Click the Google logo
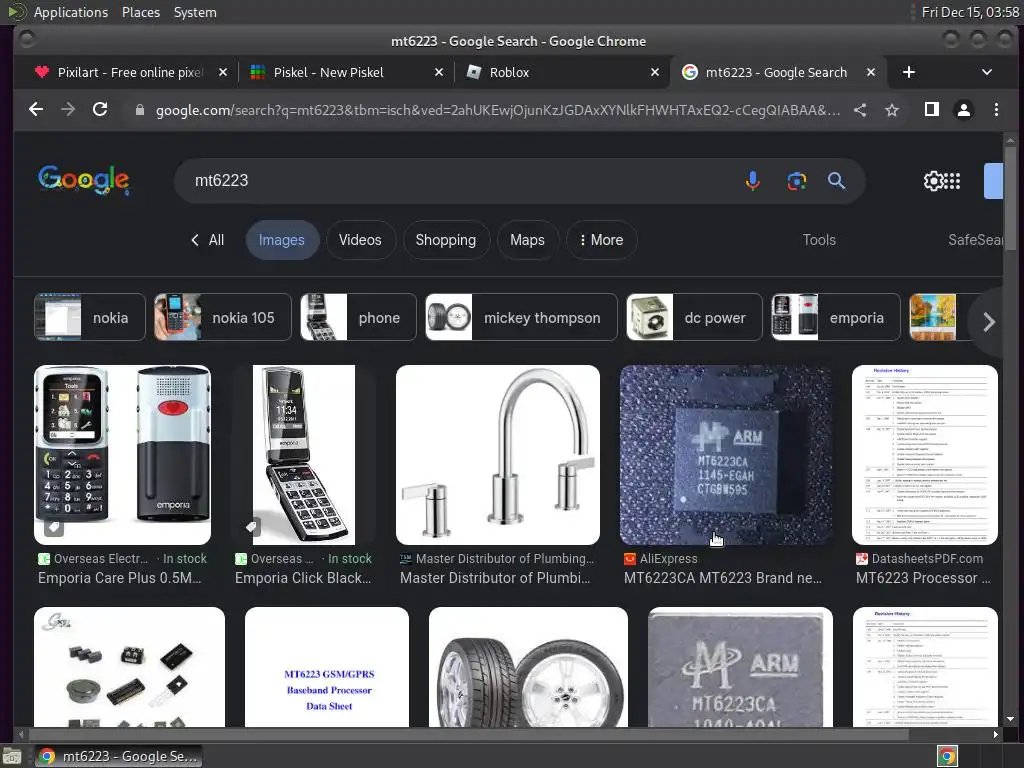1024x768 pixels. point(84,180)
